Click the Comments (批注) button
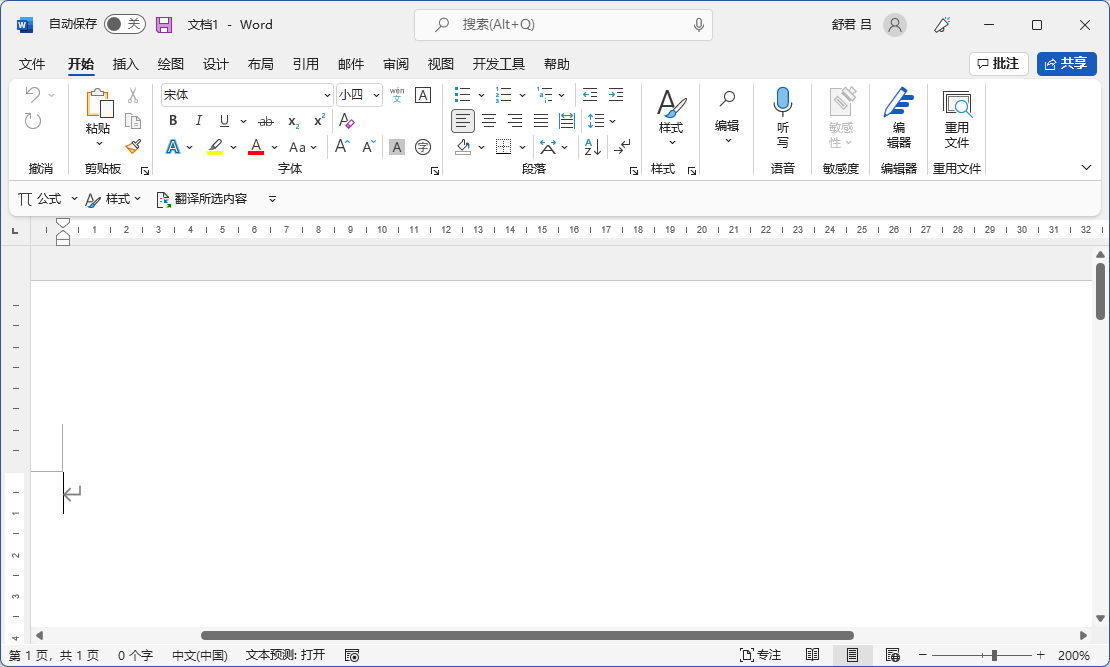 tap(999, 64)
